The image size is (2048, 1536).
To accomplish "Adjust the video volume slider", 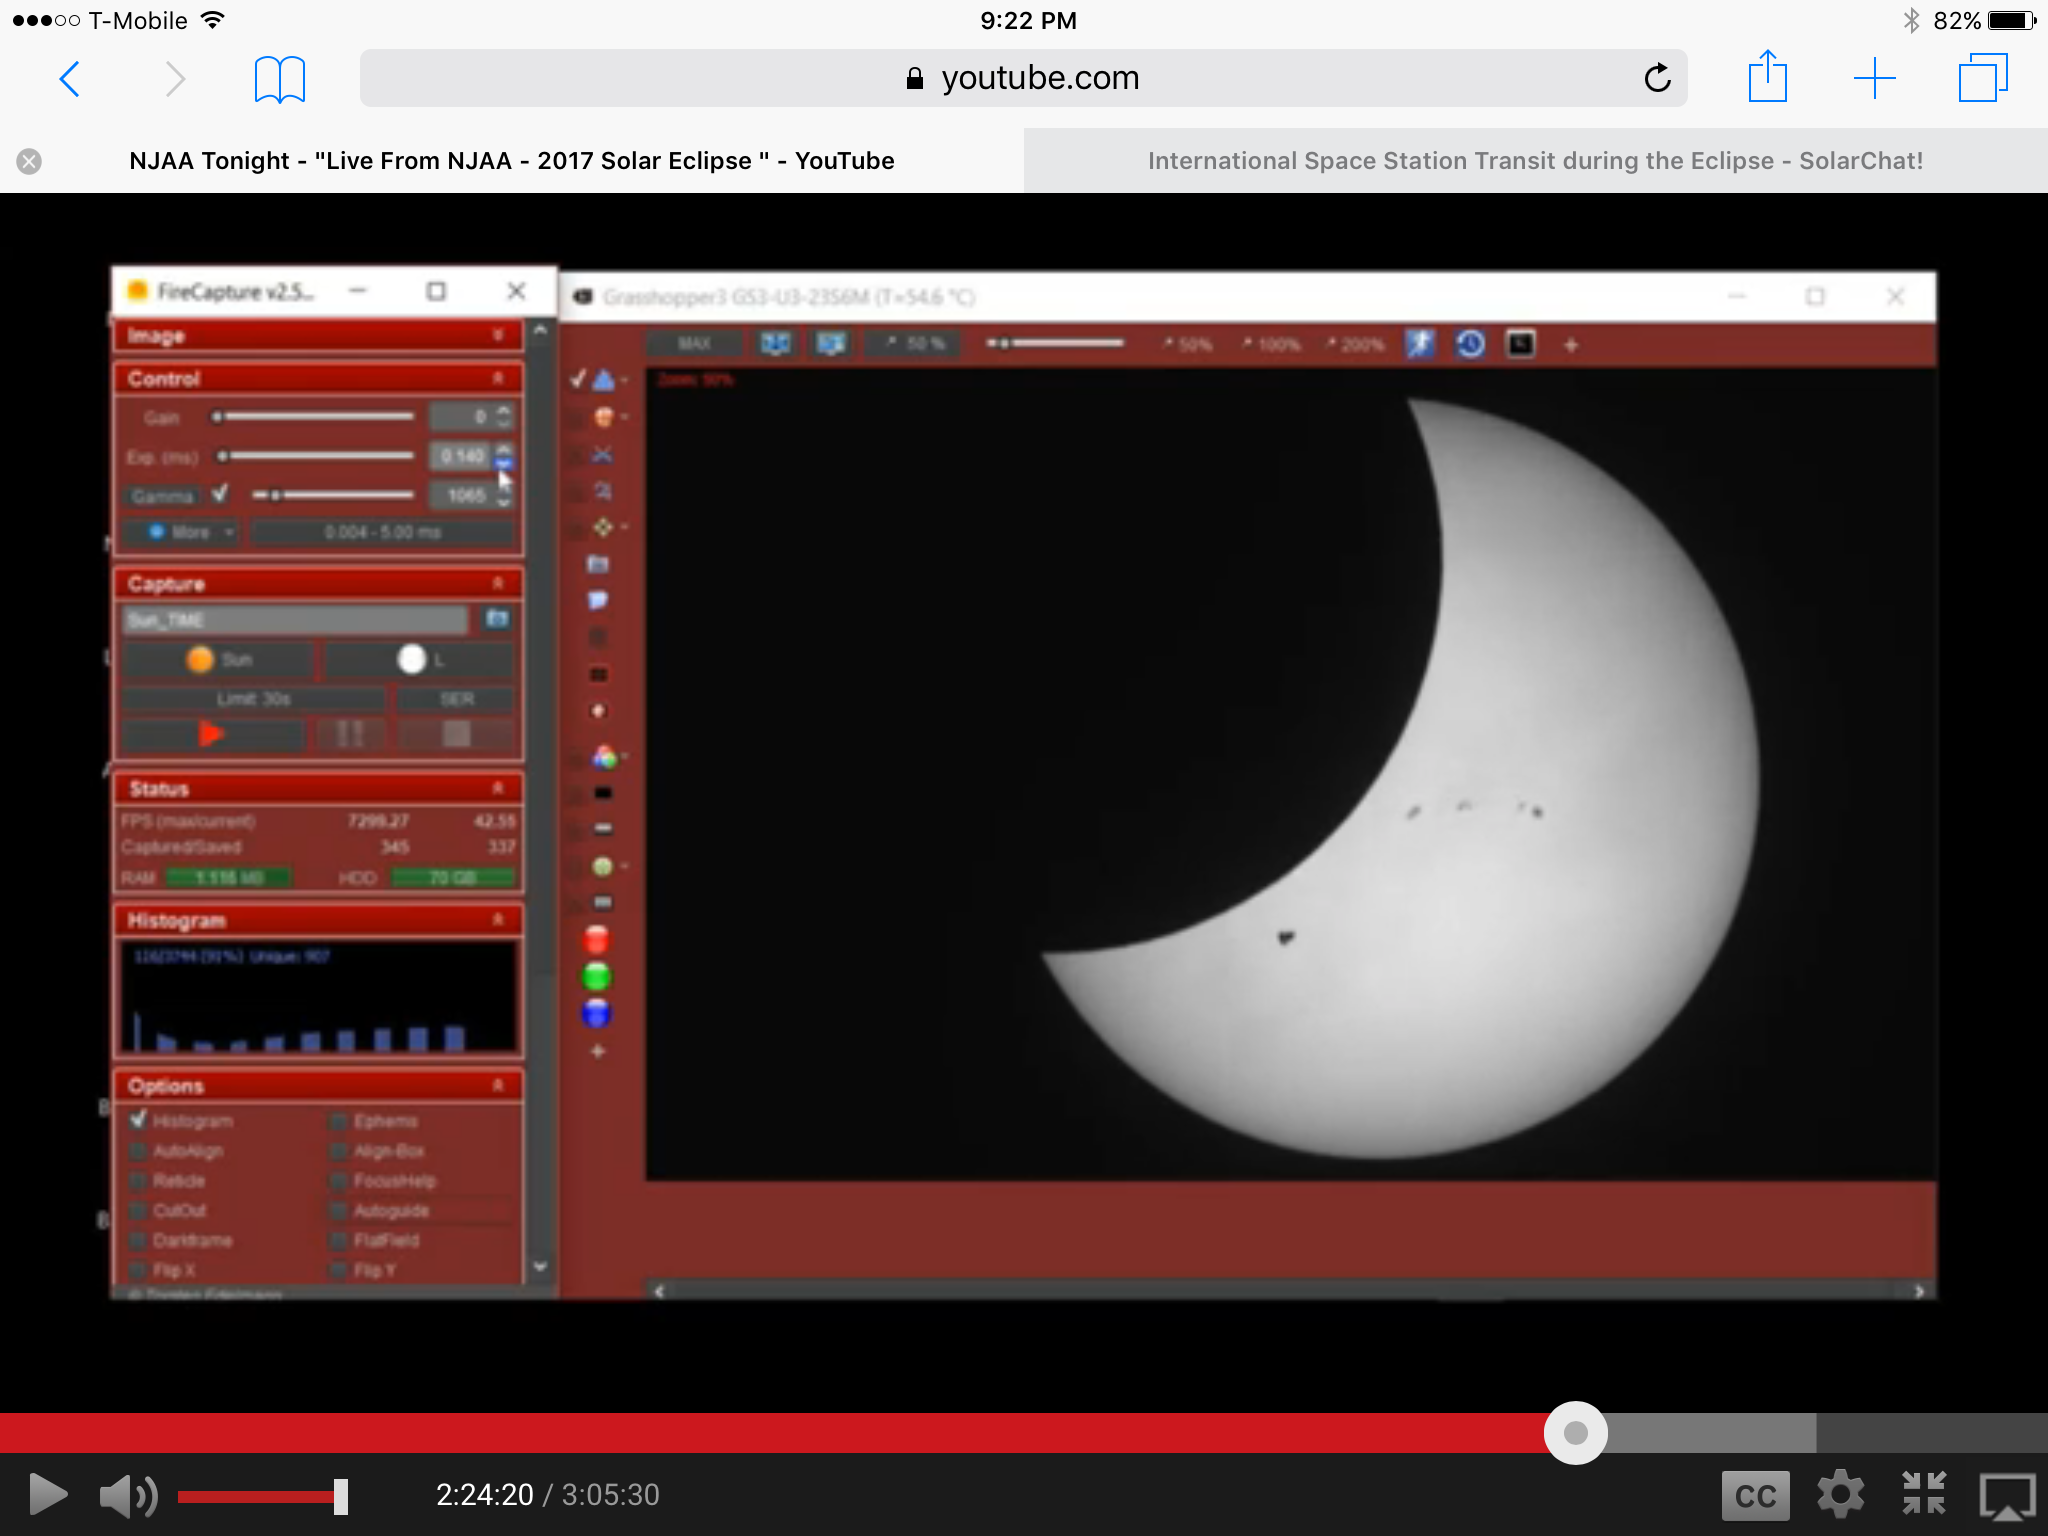I will [x=262, y=1496].
